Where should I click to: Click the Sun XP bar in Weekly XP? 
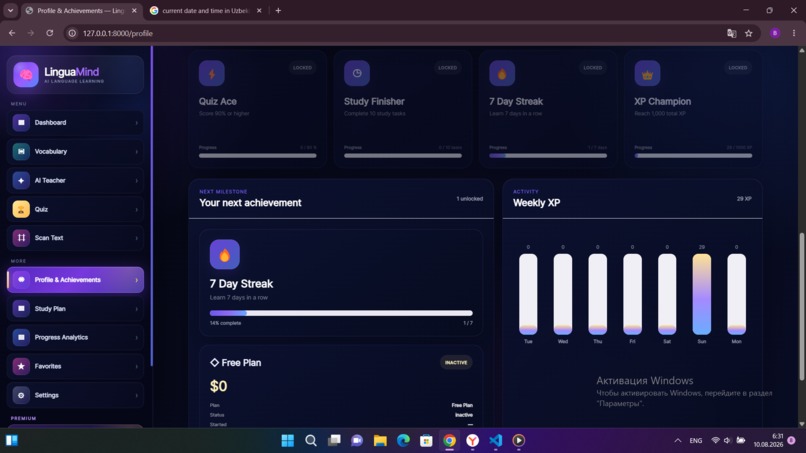coord(702,294)
